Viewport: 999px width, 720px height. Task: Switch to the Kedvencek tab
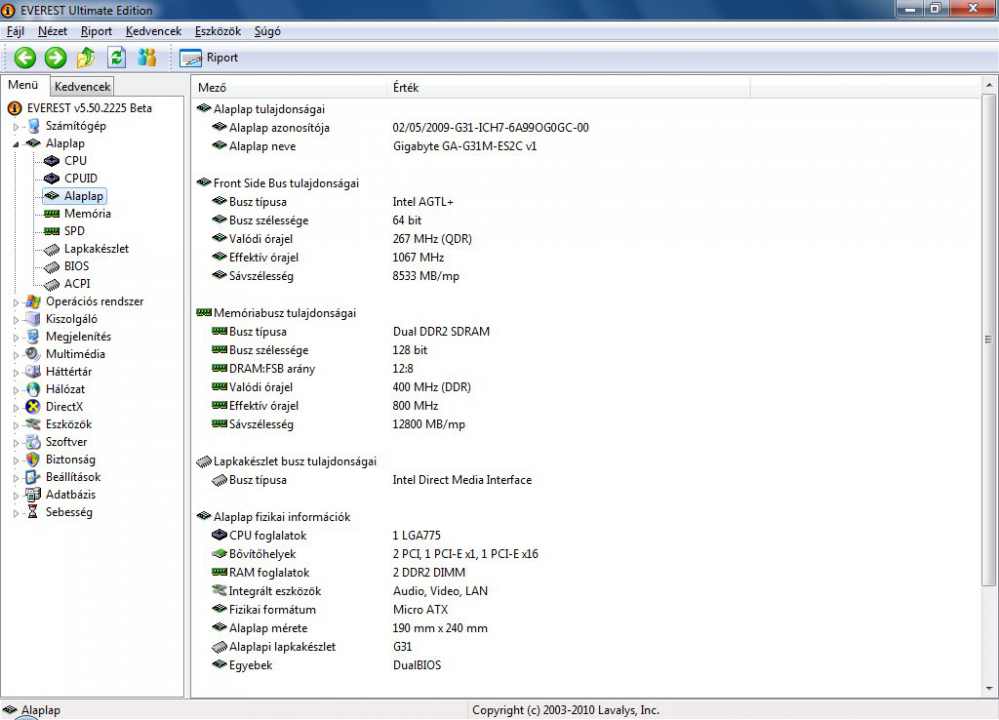click(82, 86)
